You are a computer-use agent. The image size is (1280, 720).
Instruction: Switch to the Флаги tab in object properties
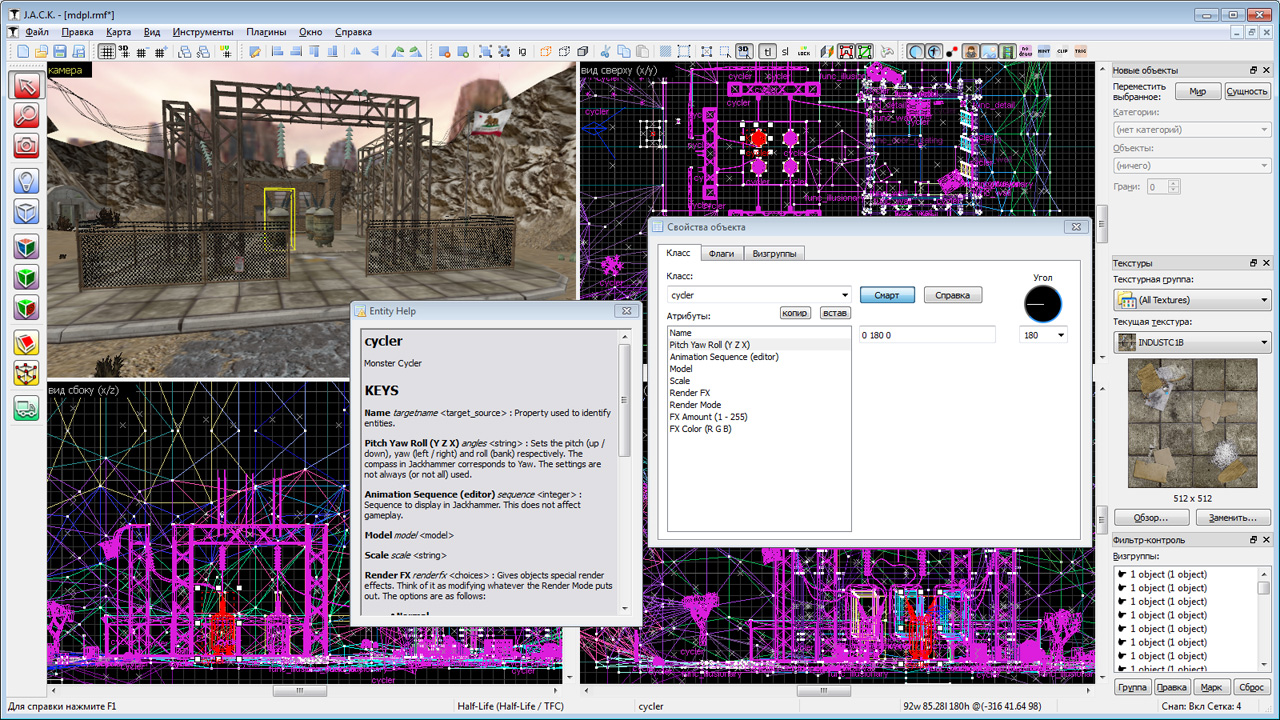click(x=722, y=253)
